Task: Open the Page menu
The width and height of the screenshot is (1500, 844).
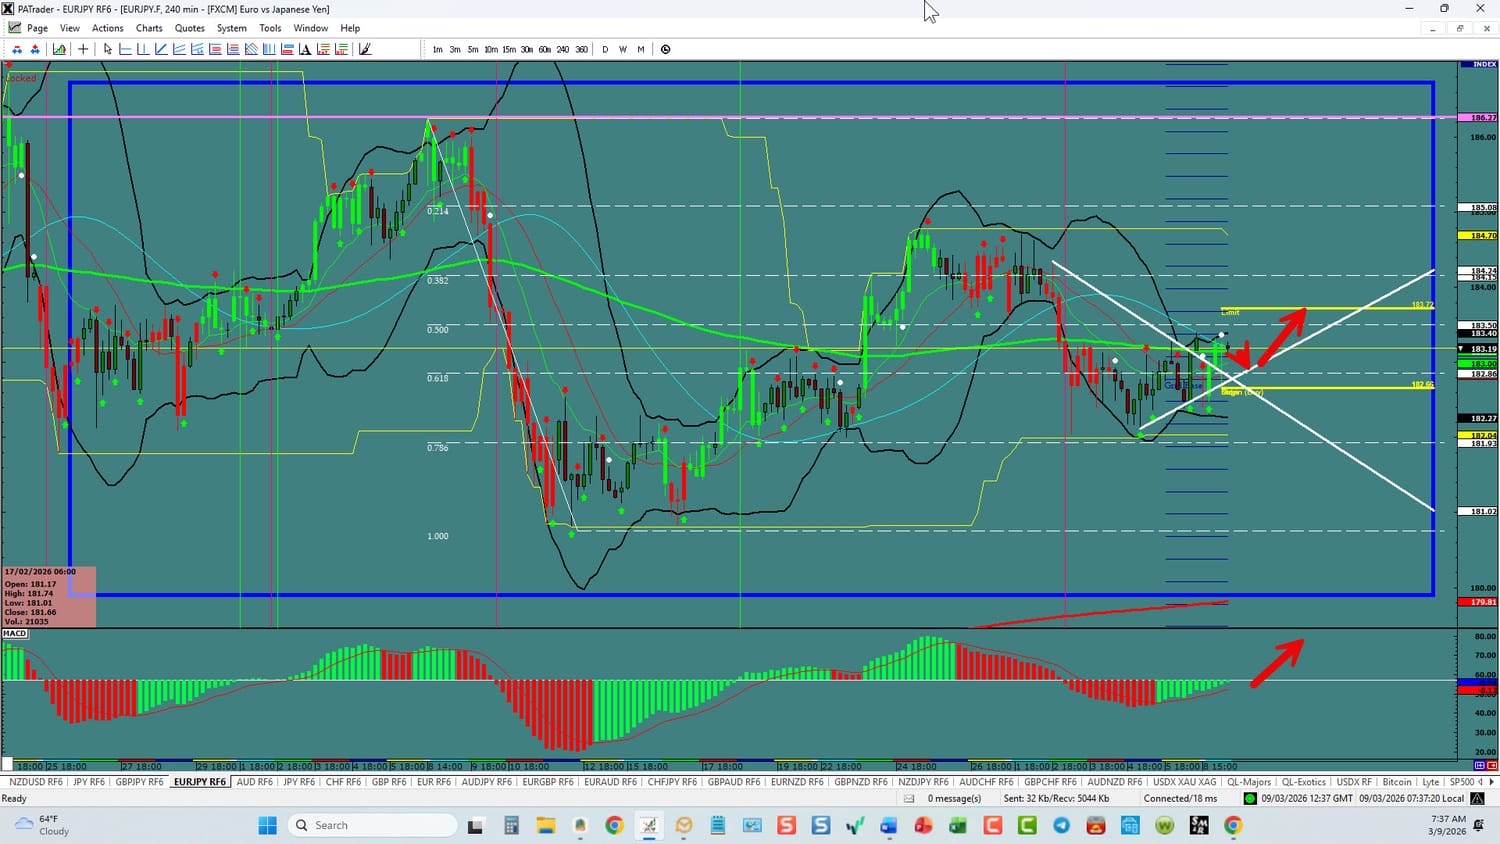Action: [x=37, y=28]
